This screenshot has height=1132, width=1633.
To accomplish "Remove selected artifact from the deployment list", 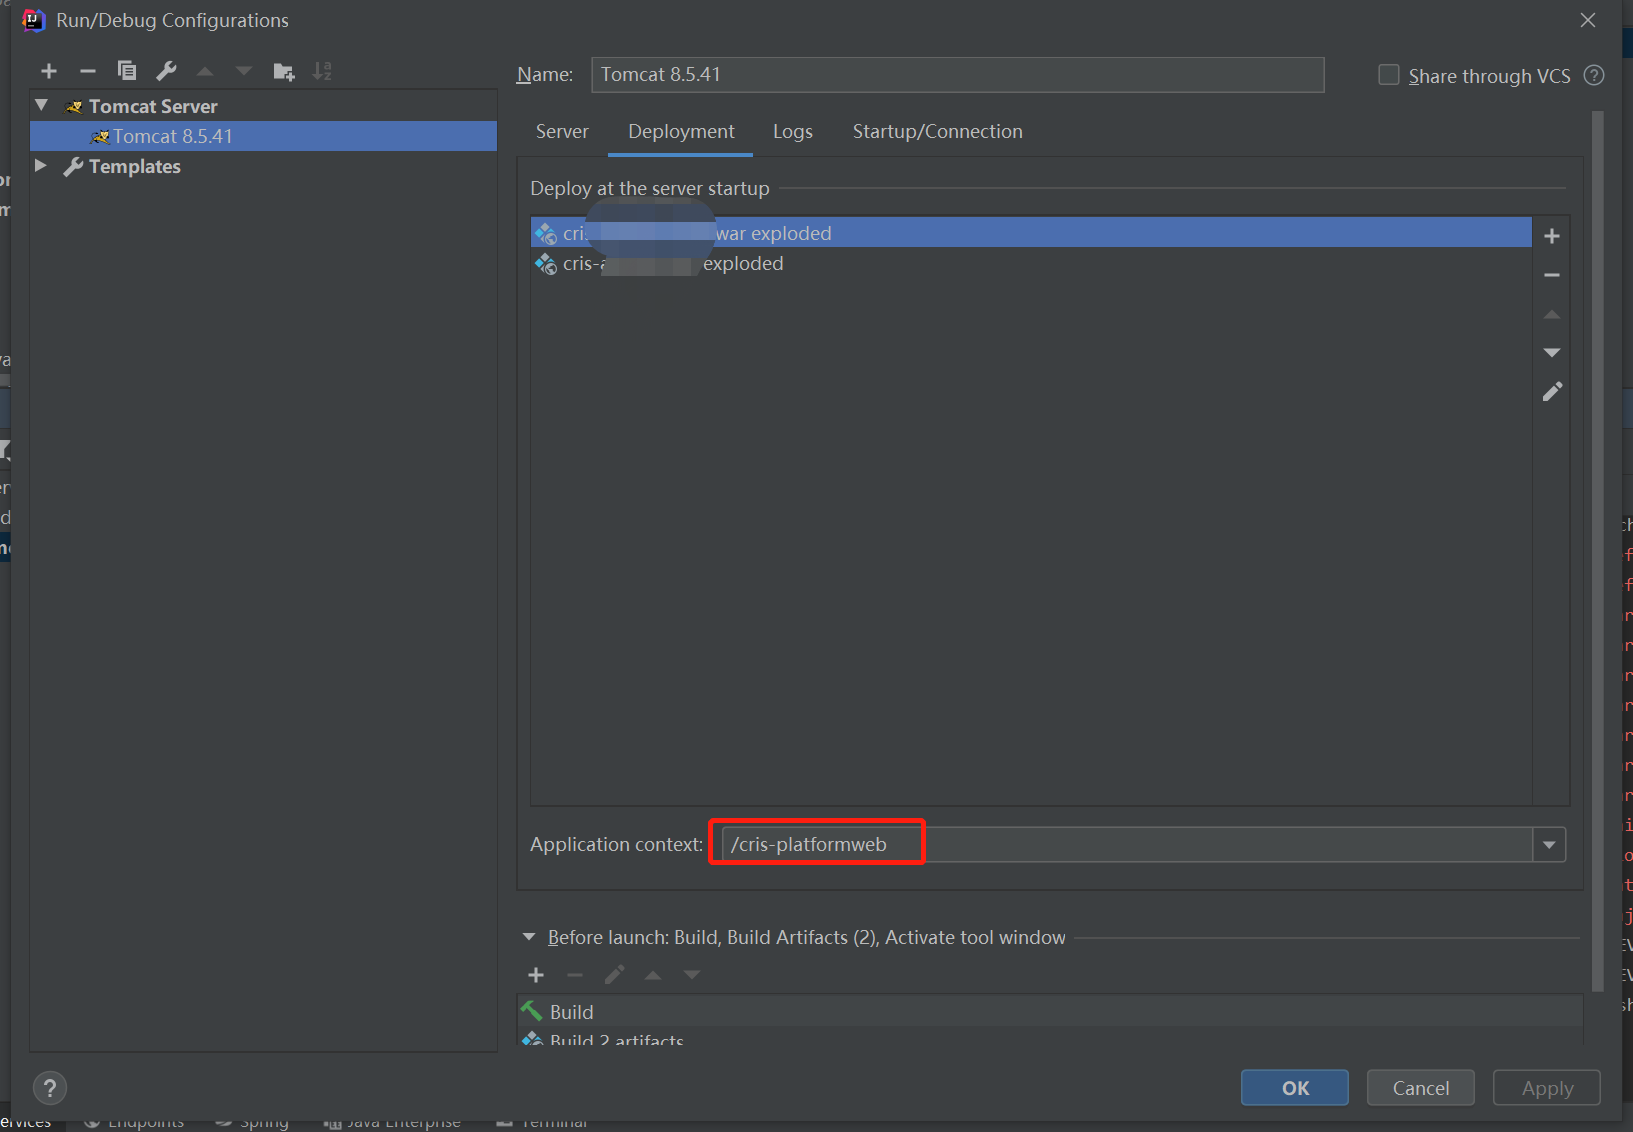I will coord(1552,275).
